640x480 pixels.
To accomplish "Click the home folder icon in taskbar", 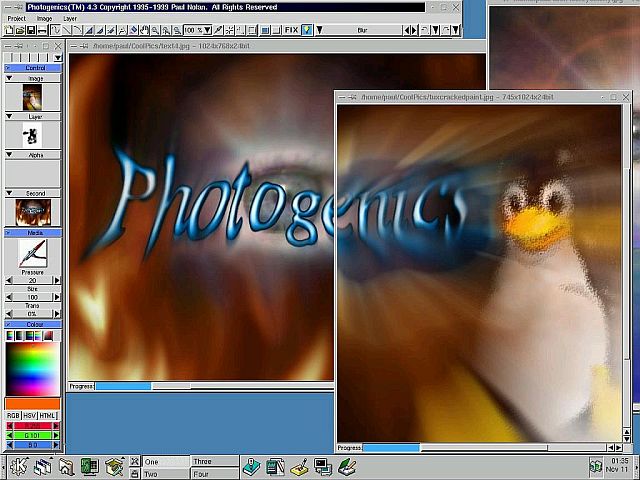I will [x=66, y=466].
